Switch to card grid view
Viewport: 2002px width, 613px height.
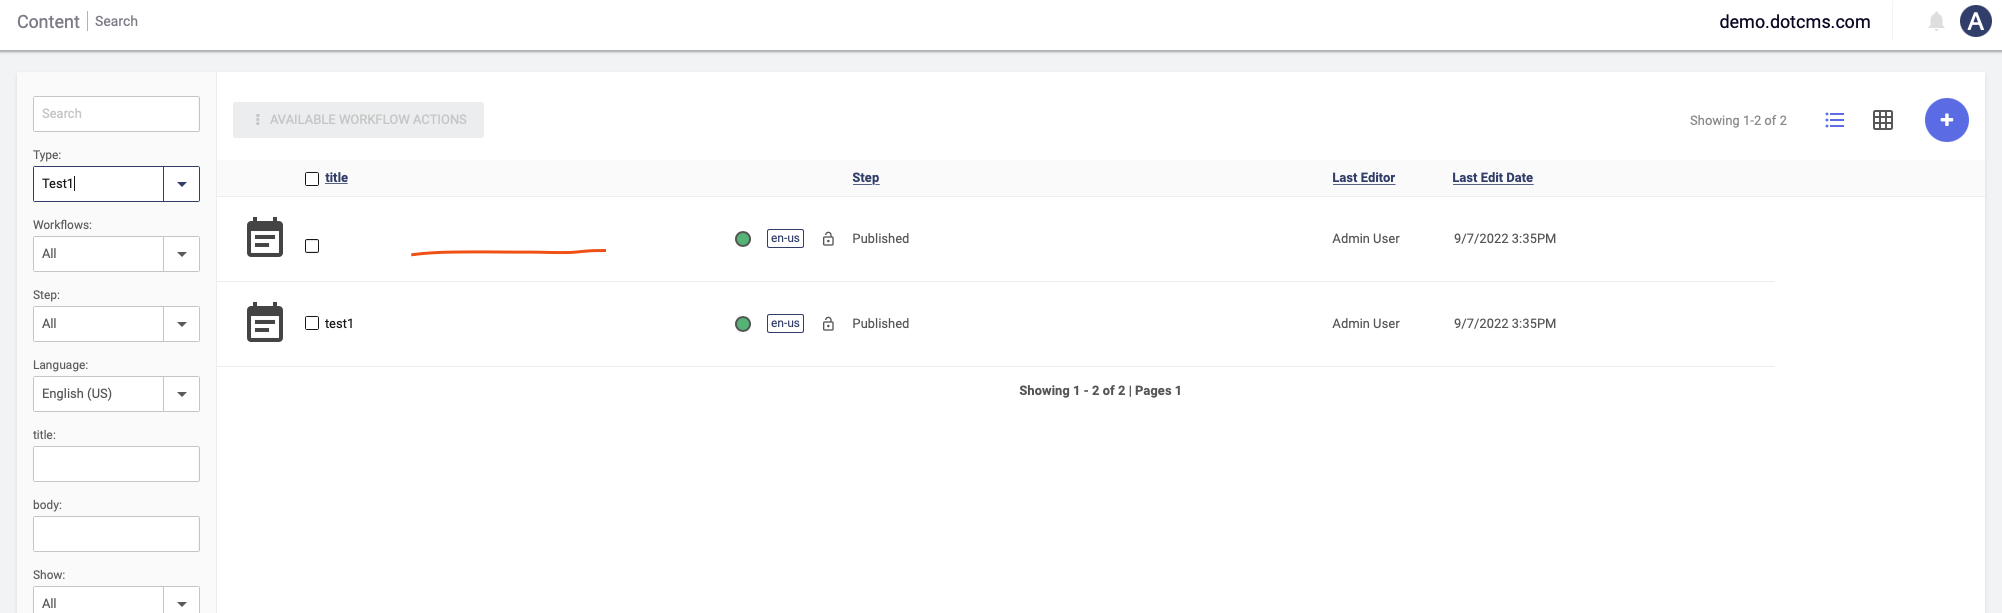1883,120
